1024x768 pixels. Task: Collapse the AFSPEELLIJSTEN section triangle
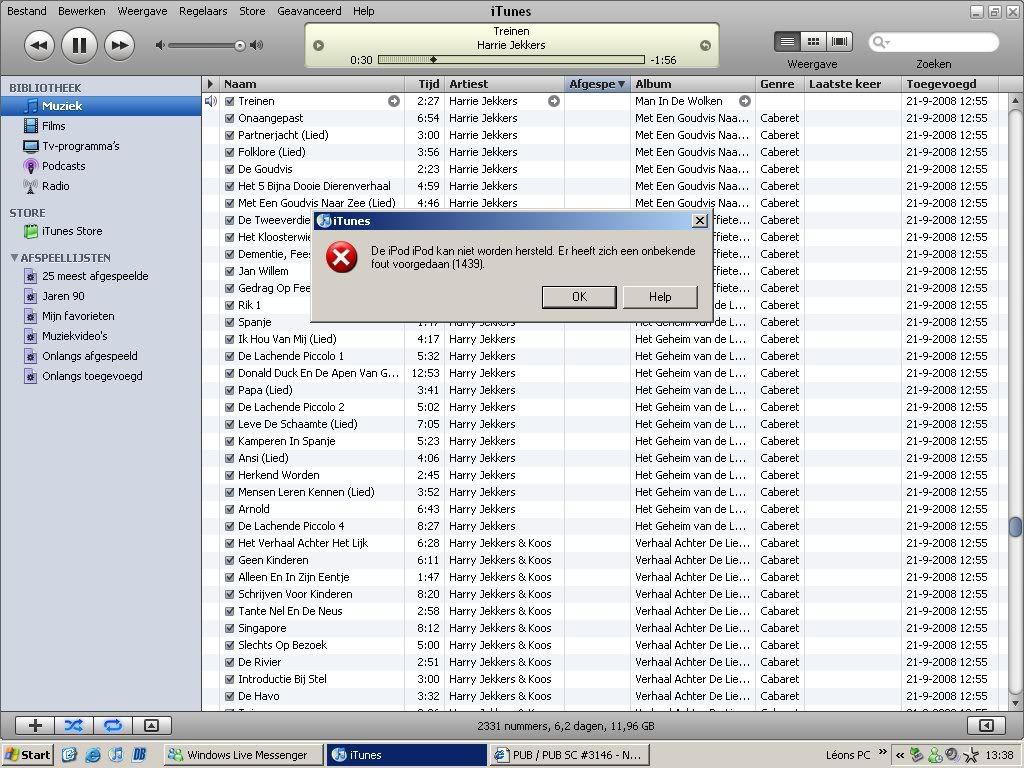click(x=14, y=257)
